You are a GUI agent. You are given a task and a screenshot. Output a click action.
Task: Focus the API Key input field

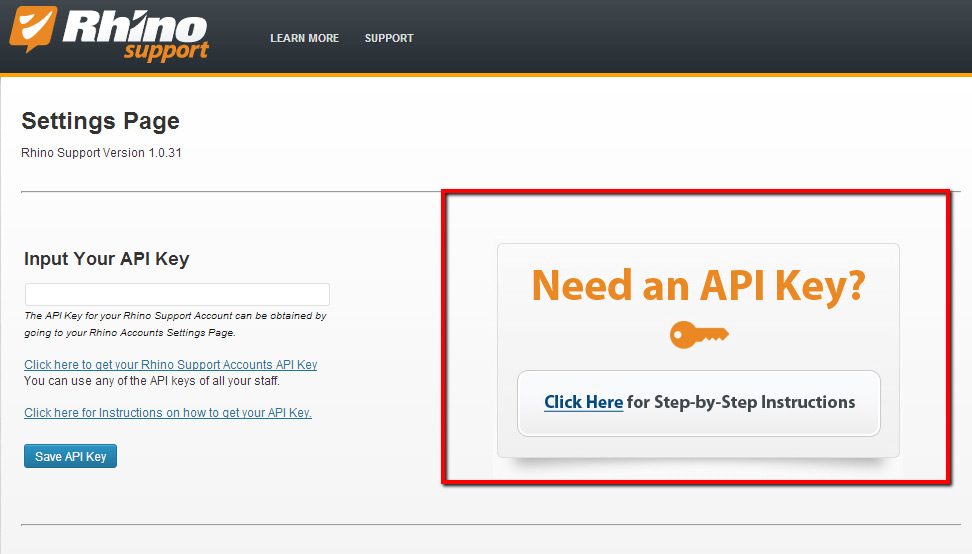[x=177, y=294]
